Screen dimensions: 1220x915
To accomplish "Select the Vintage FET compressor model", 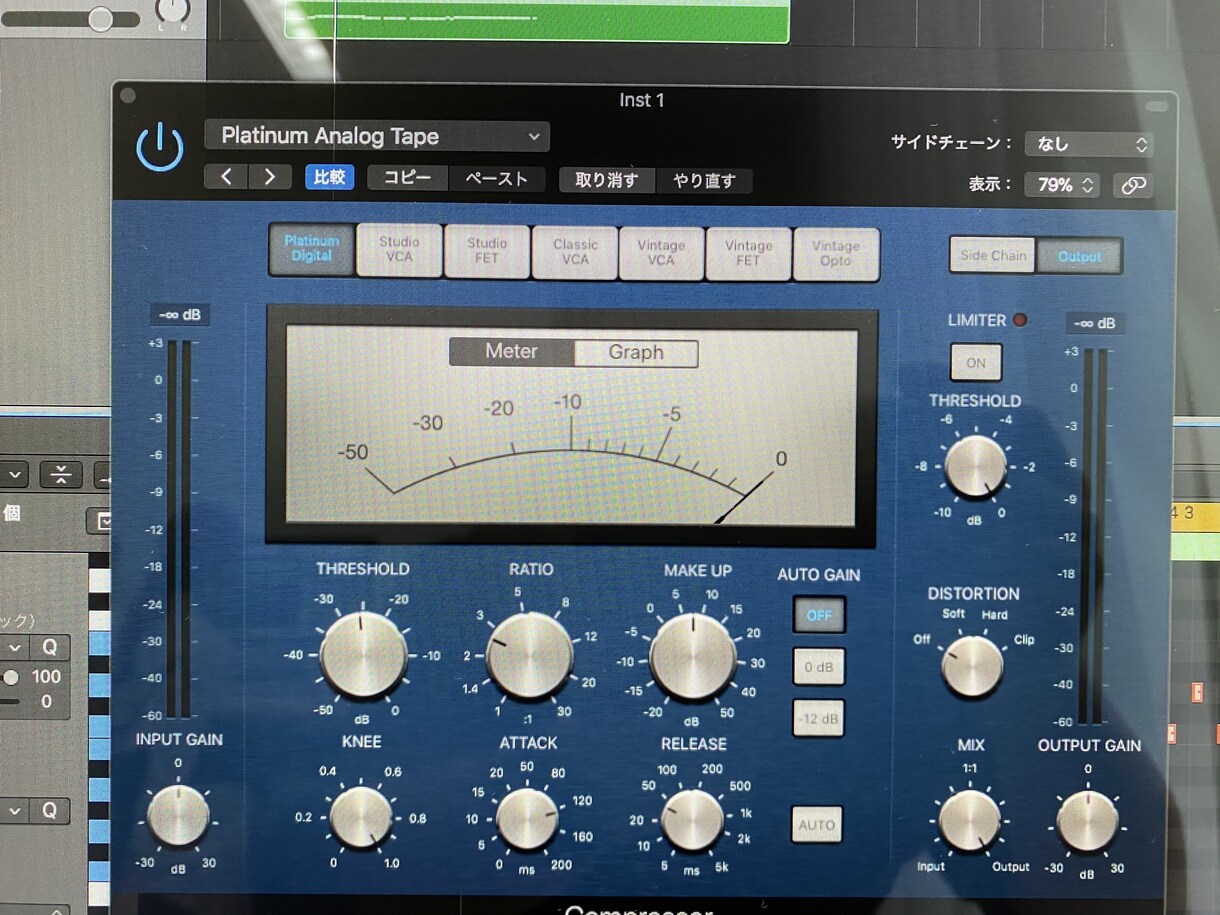I will tap(748, 254).
